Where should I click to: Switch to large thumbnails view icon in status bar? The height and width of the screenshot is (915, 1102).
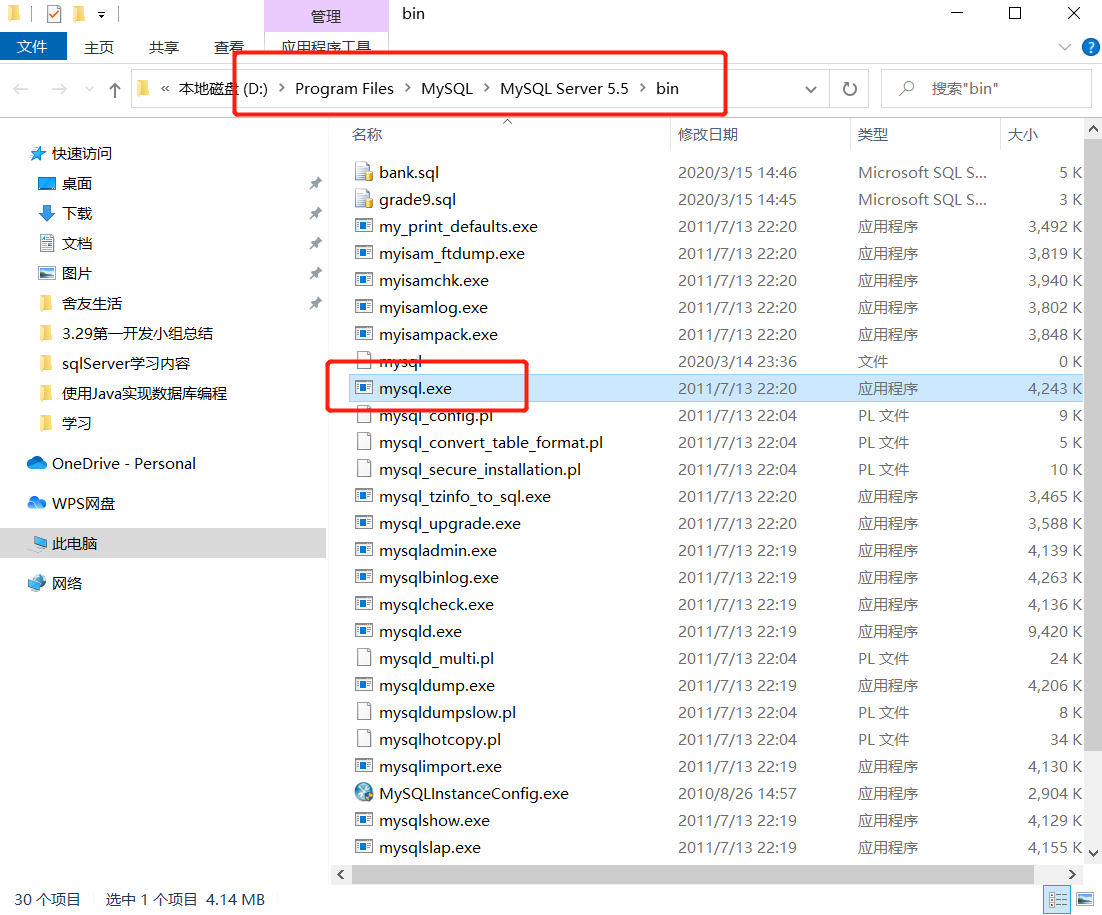tap(1085, 900)
